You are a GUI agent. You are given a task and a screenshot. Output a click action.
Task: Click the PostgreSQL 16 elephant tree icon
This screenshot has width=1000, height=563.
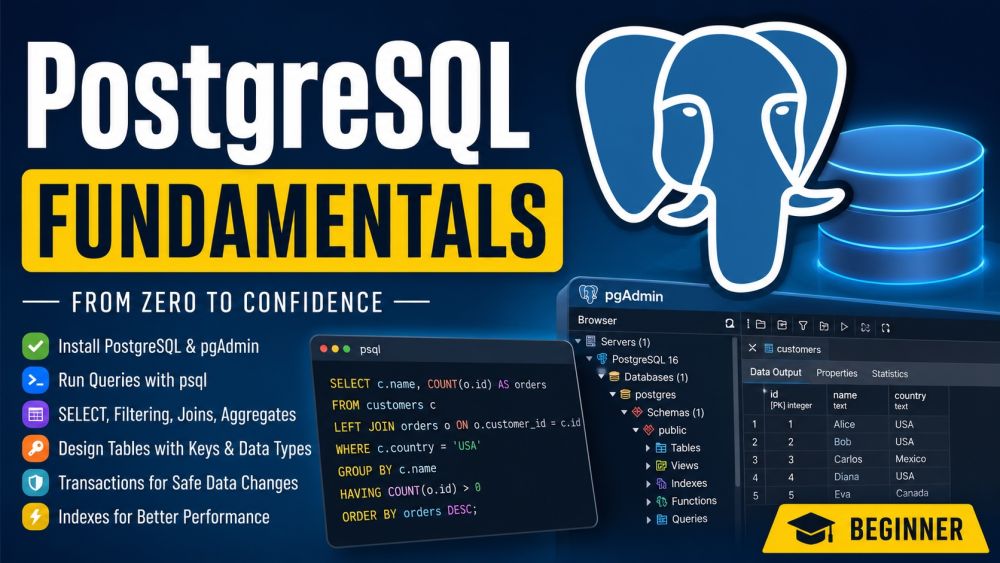pyautogui.click(x=602, y=358)
